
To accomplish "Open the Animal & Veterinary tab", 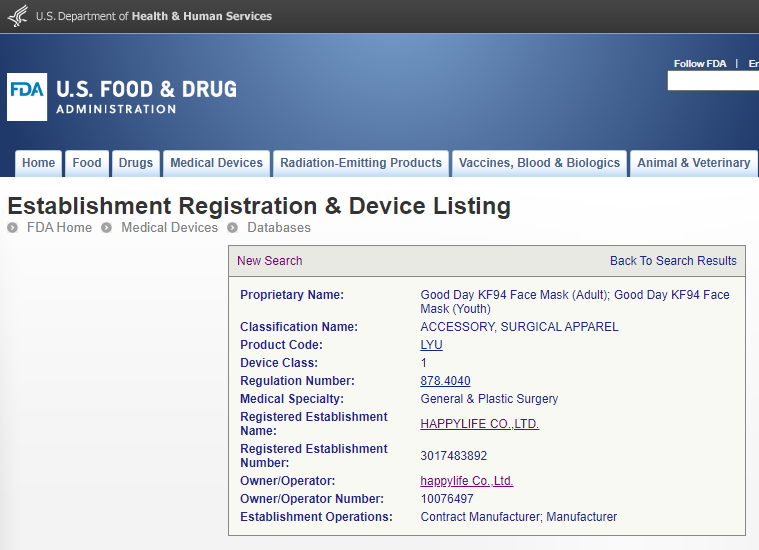I will 693,163.
